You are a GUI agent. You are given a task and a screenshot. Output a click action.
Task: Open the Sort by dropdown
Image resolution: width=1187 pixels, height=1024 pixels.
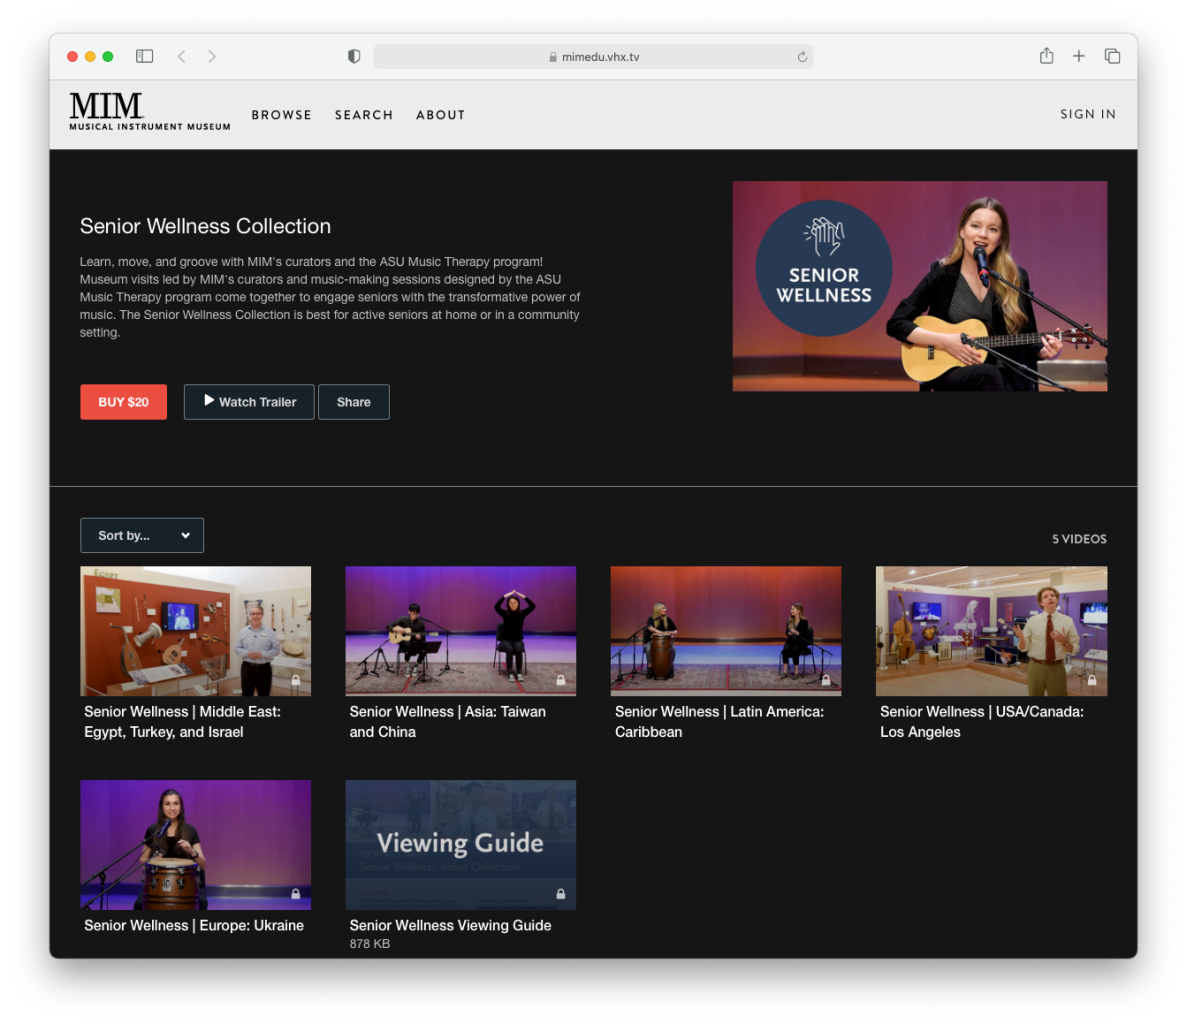pyautogui.click(x=142, y=535)
